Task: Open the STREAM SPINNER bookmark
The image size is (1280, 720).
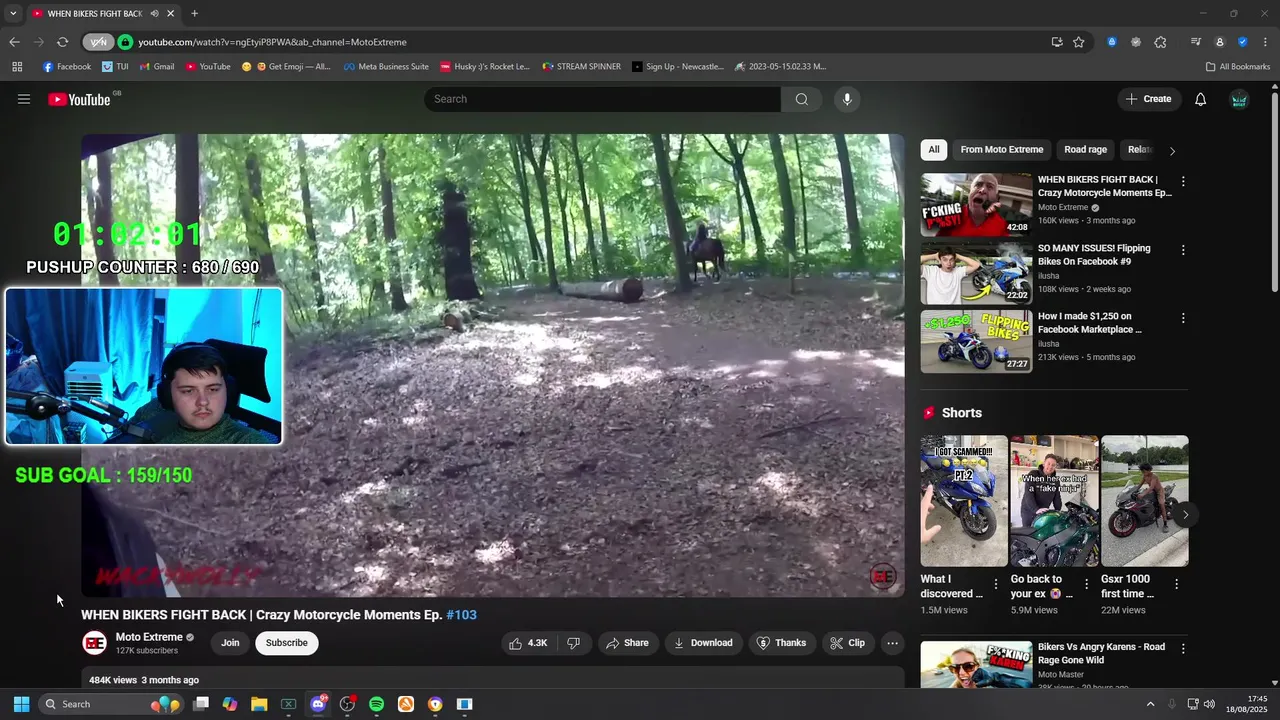Action: [581, 67]
